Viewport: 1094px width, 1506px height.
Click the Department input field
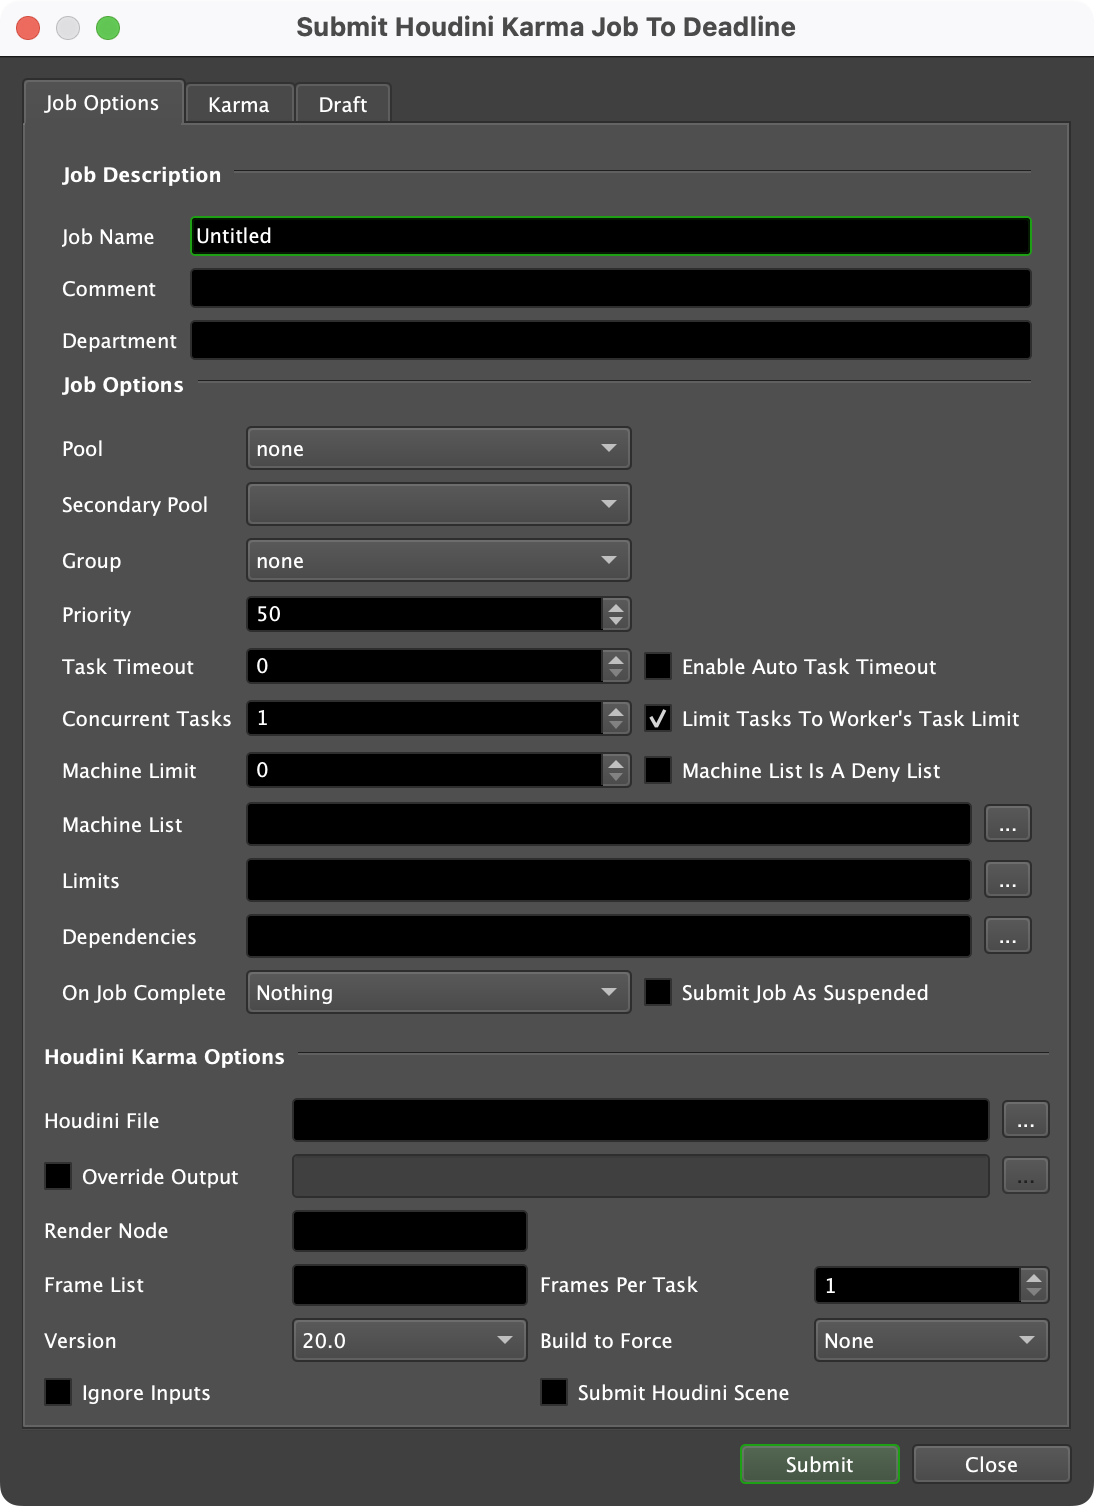[x=610, y=340]
